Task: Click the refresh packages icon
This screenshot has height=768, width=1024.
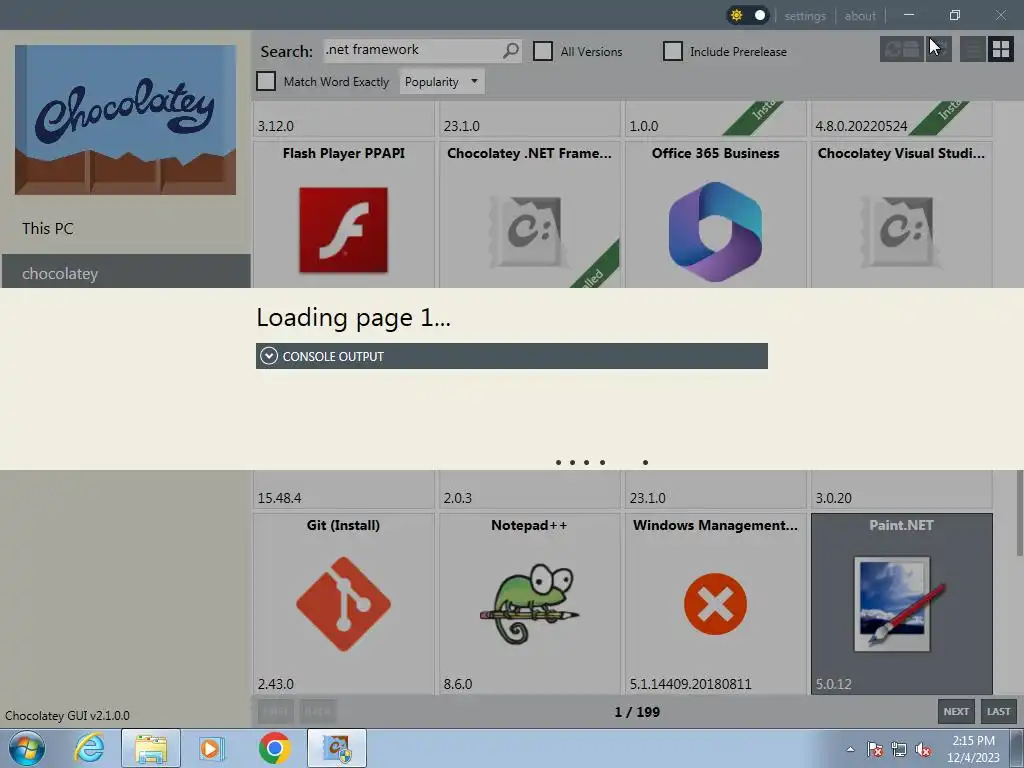Action: pos(902,49)
